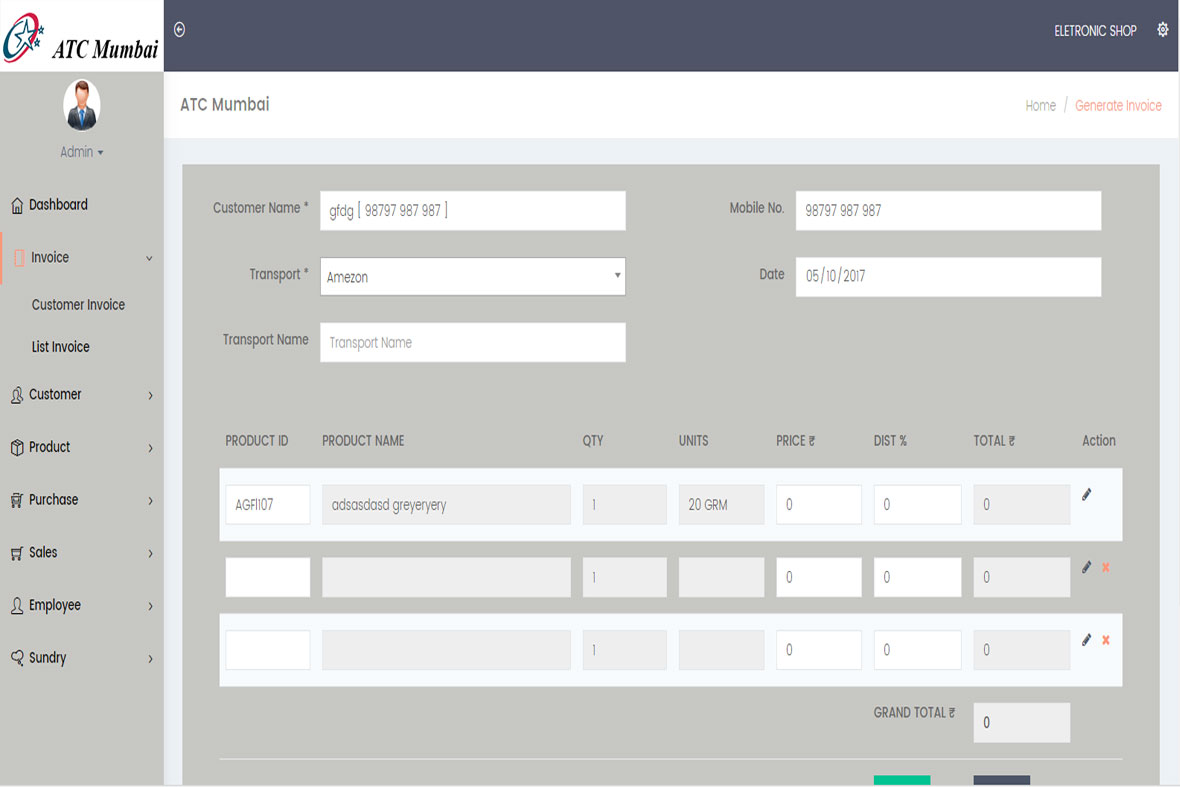Click the edit pencil in first product row
Image resolution: width=1180 pixels, height=787 pixels.
click(1087, 494)
